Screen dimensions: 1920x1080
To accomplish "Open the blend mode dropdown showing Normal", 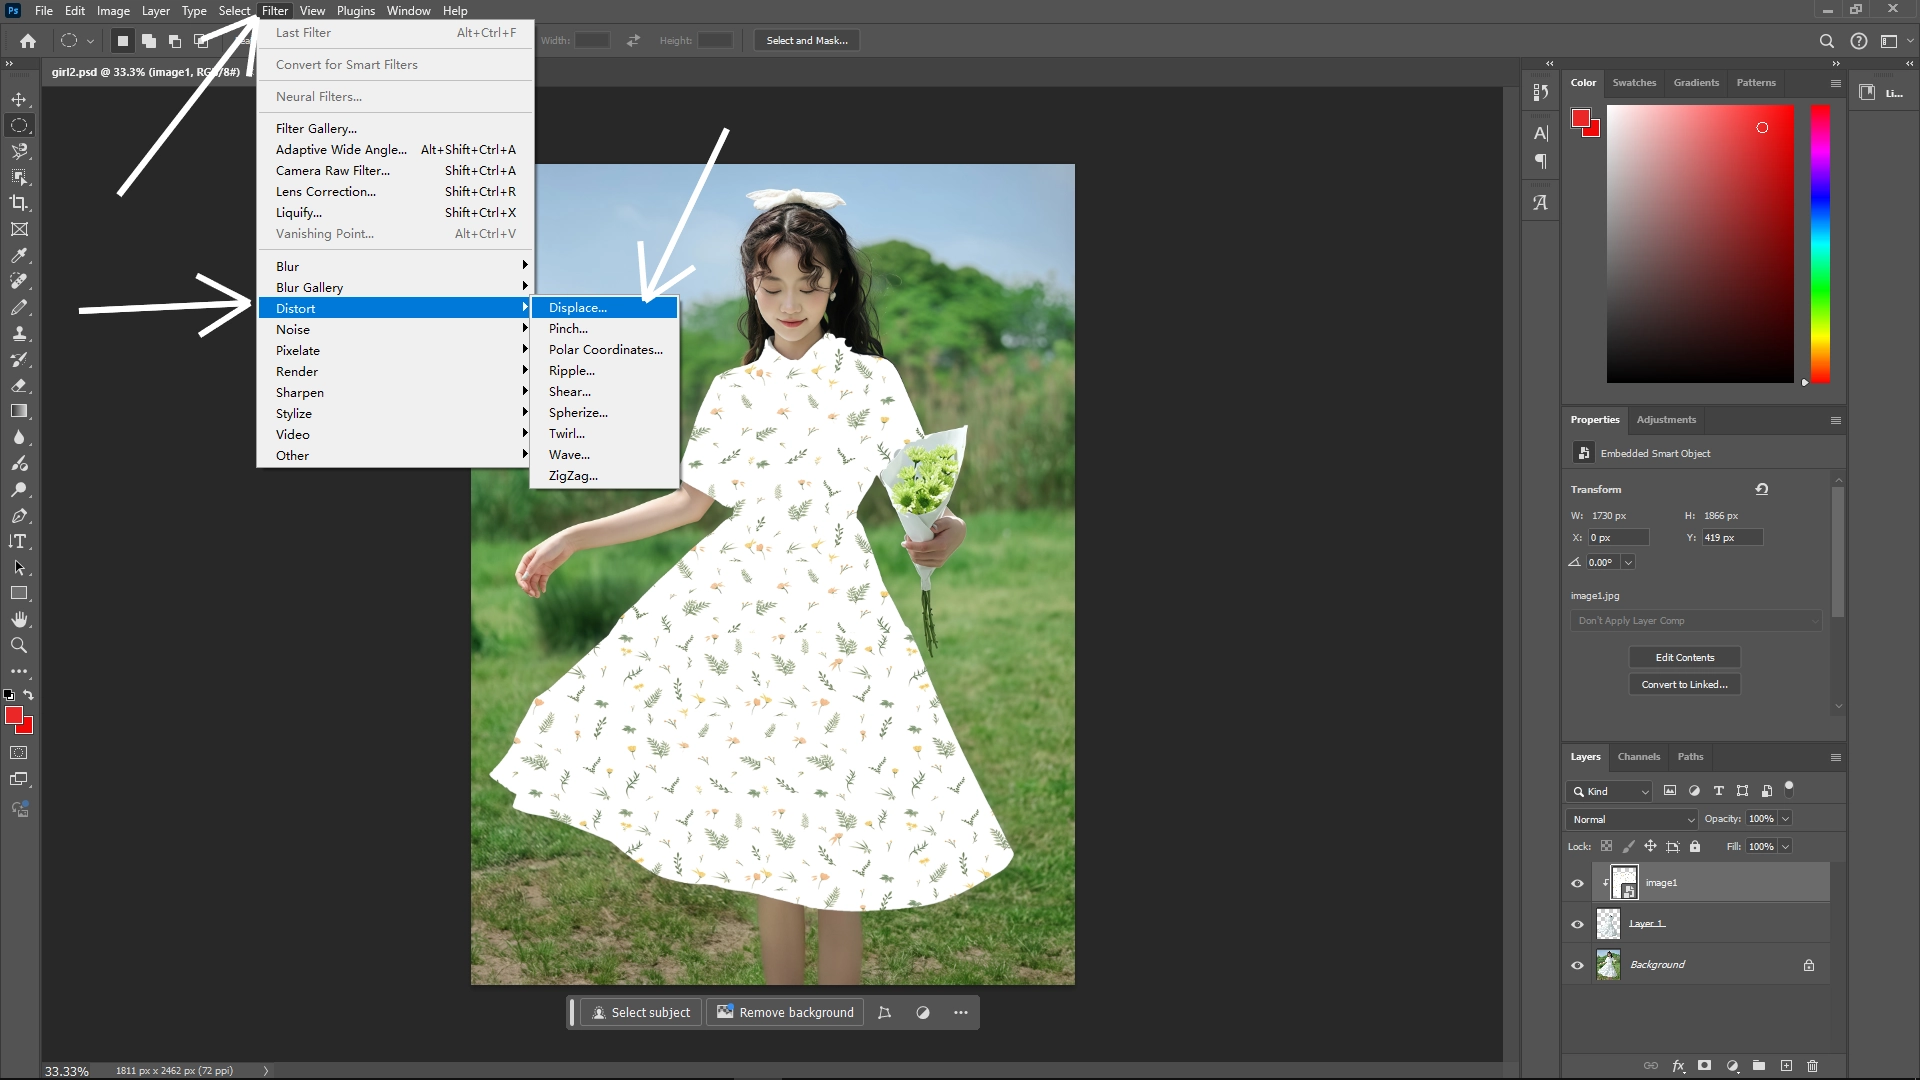I will [x=1630, y=818].
